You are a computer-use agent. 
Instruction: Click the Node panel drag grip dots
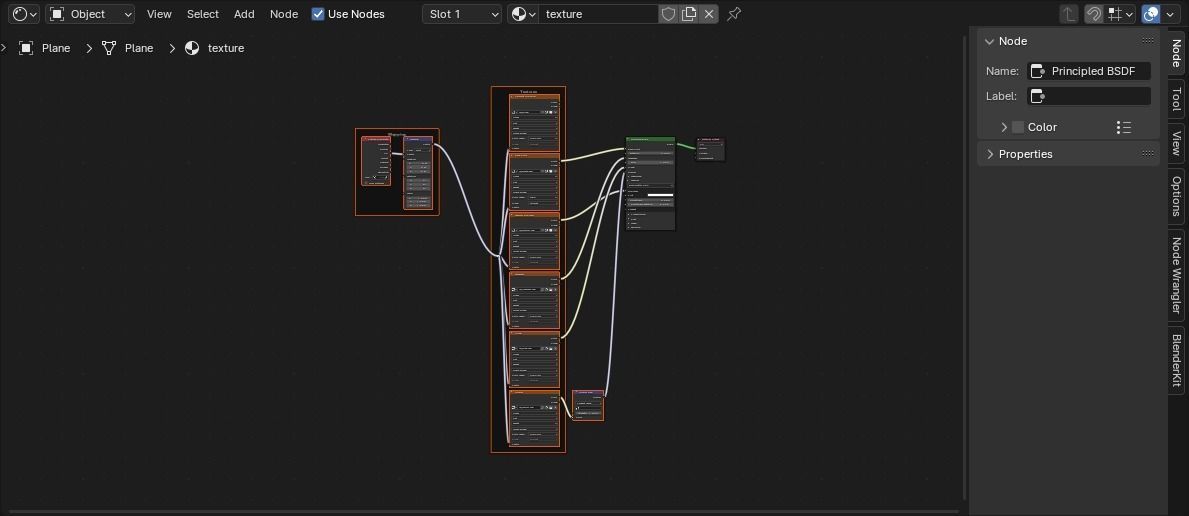(1148, 41)
